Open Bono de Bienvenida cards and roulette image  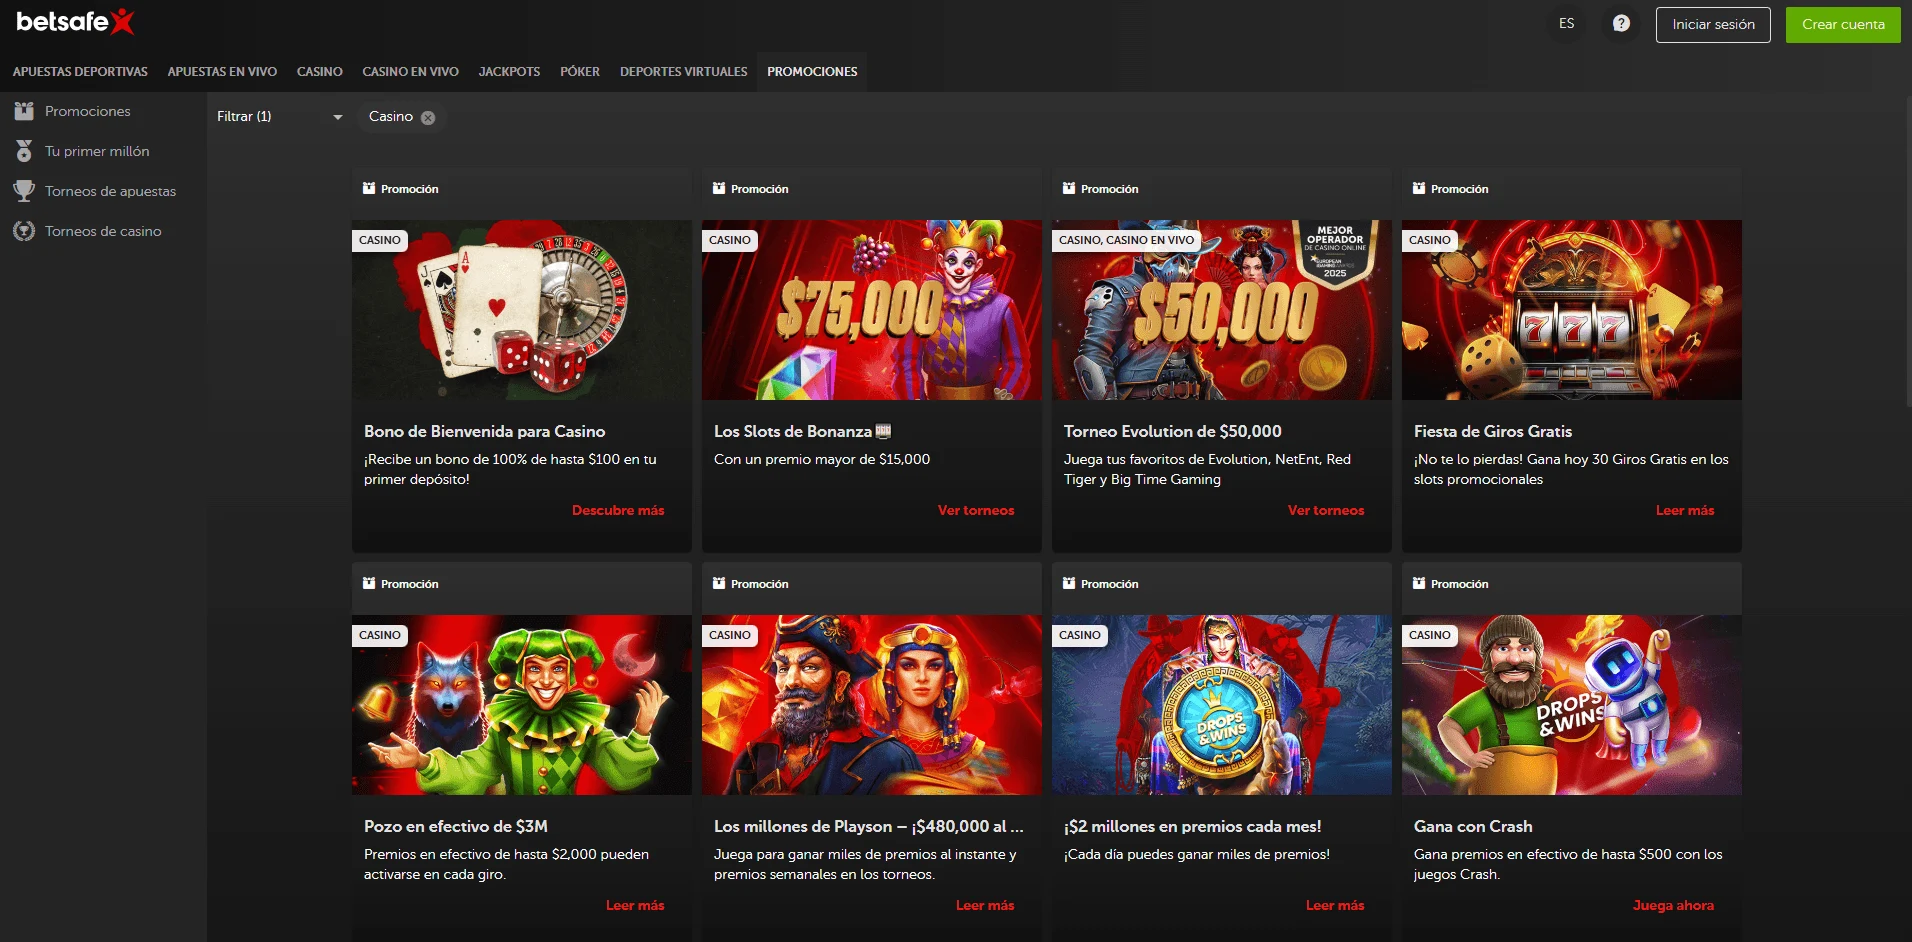pos(522,310)
